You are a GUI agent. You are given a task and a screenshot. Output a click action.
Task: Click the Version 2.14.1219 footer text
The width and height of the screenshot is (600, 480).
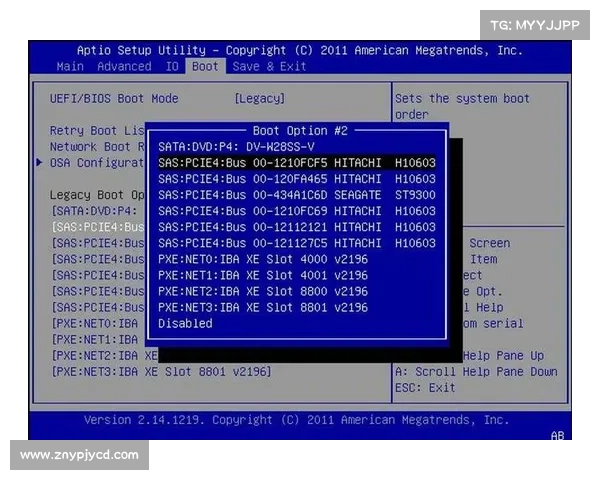[297, 420]
